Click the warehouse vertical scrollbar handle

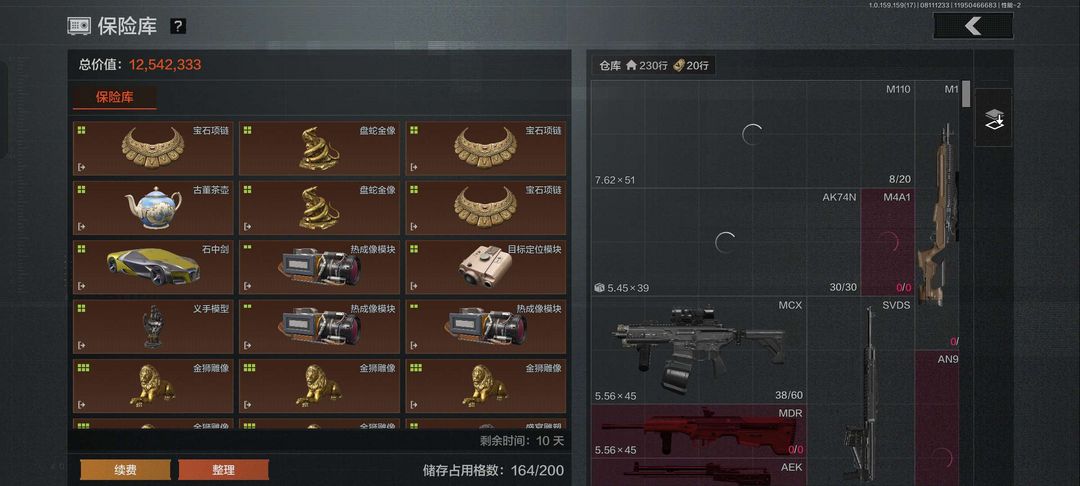966,94
